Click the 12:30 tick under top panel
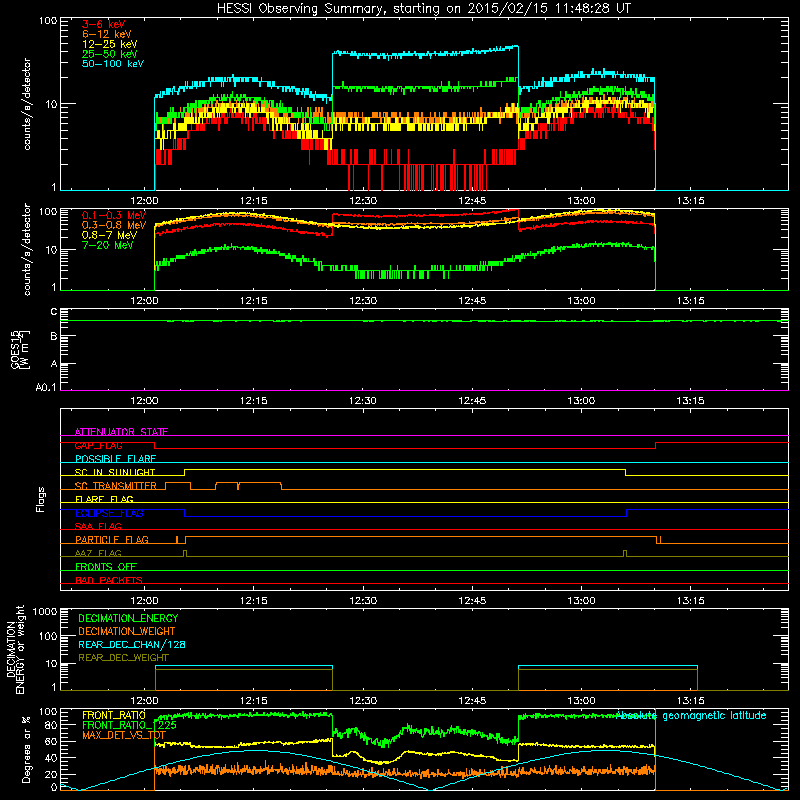The image size is (800, 800). [363, 201]
